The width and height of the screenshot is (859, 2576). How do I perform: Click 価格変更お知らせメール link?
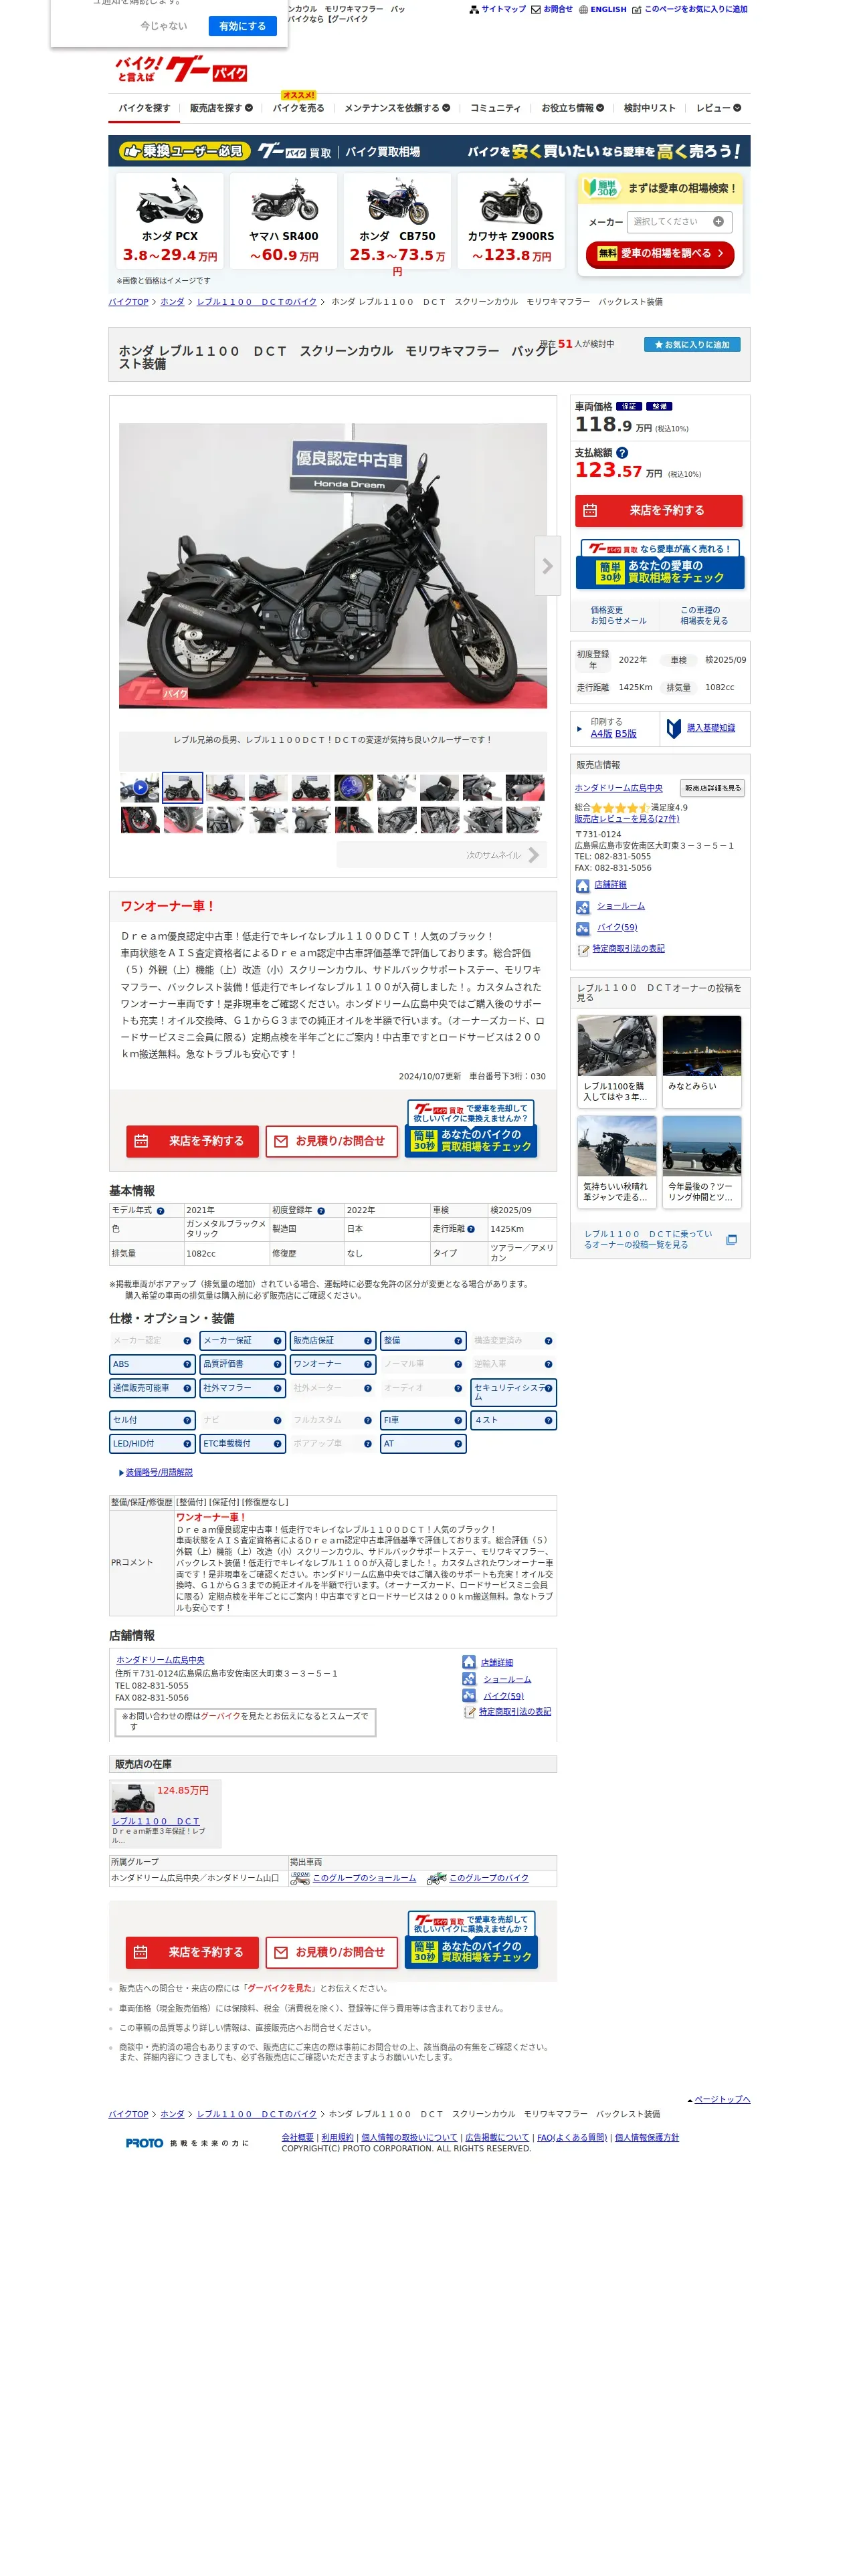tap(618, 615)
